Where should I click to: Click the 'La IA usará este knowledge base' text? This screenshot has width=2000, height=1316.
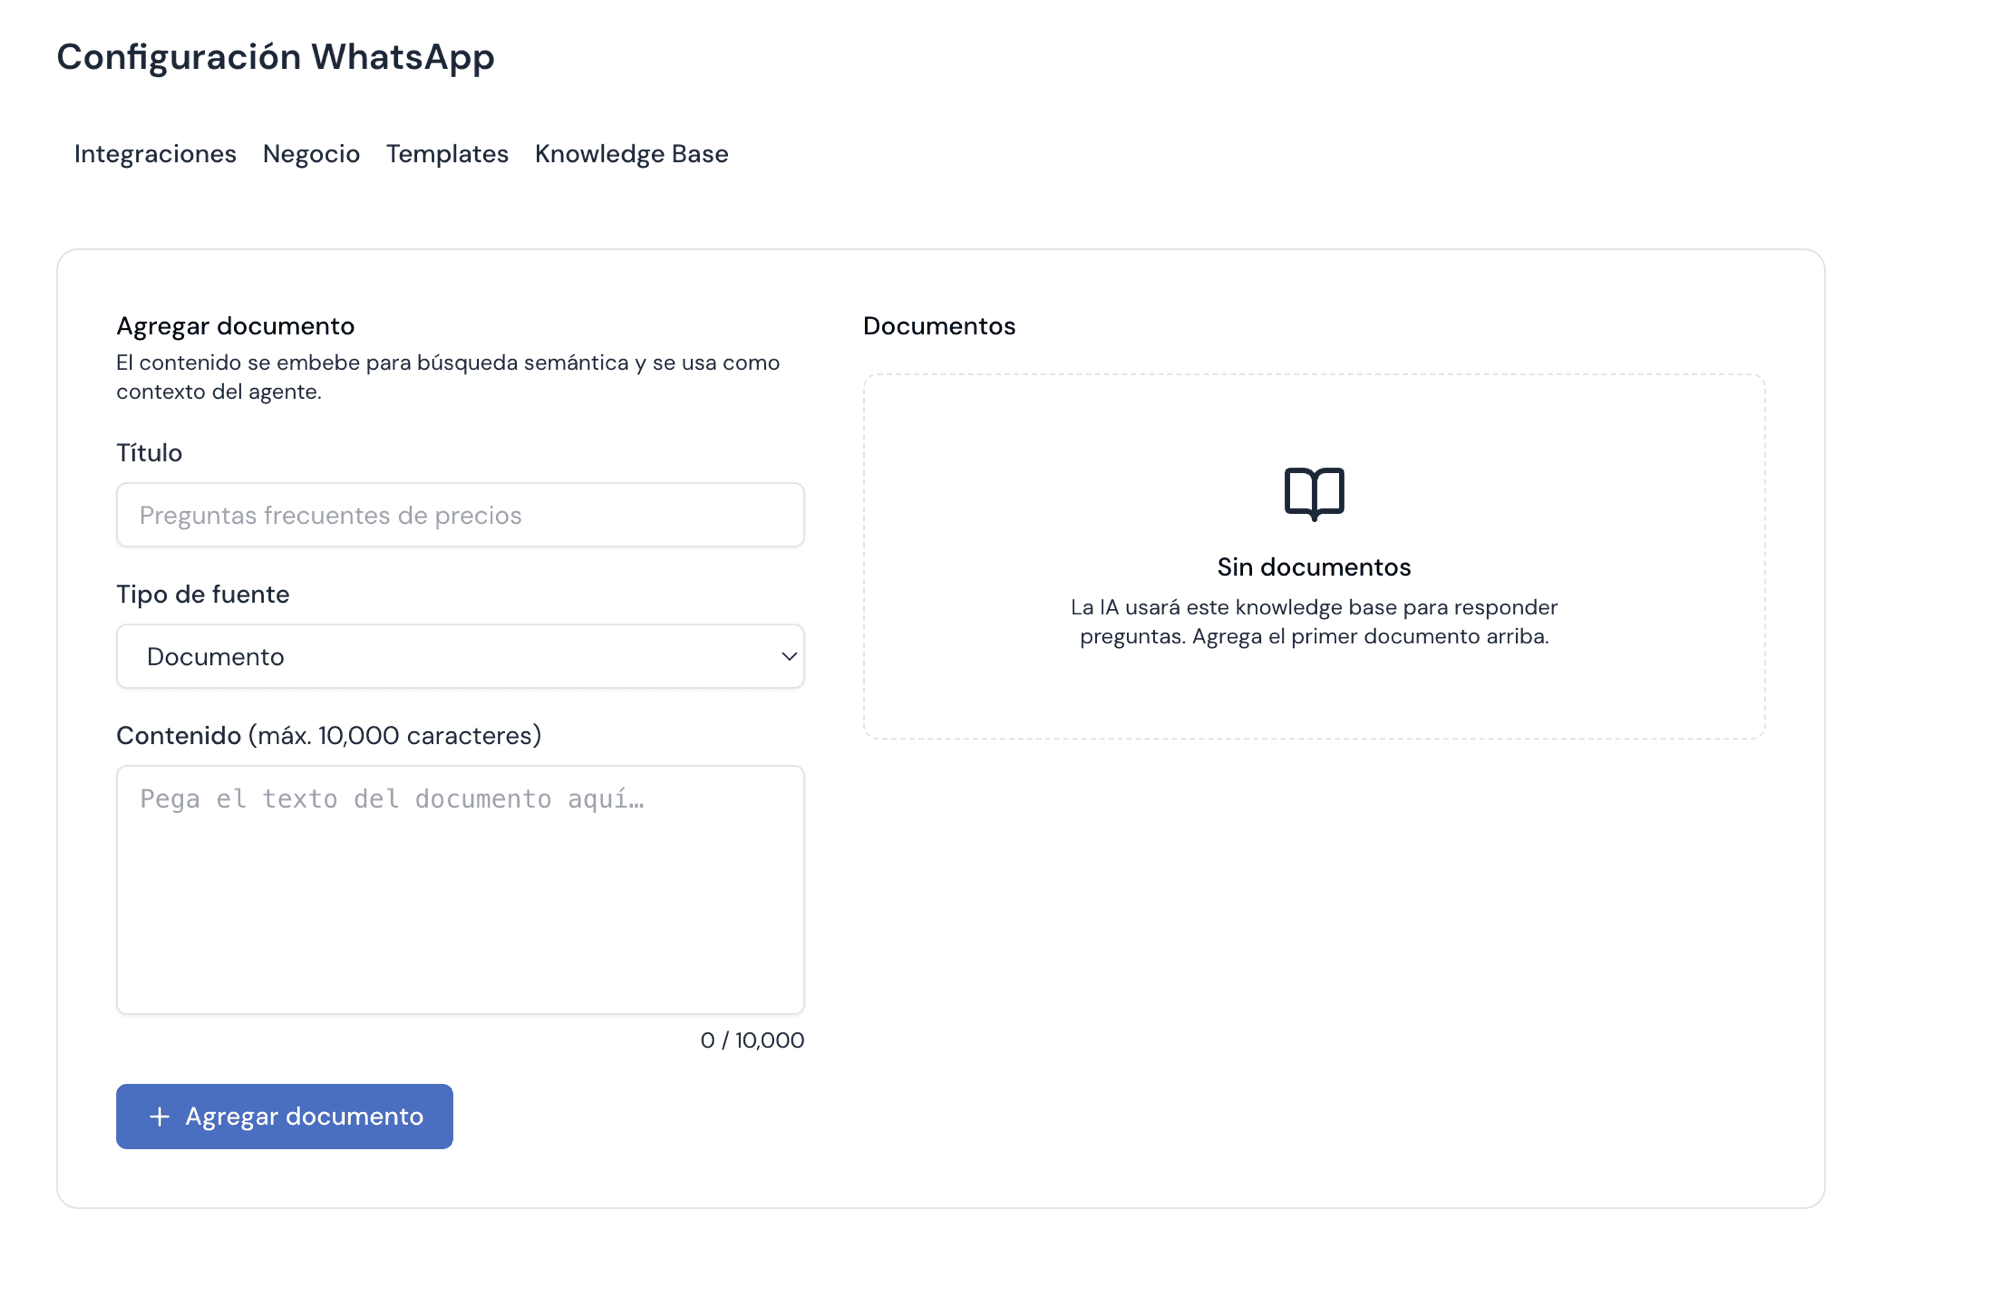pos(1314,622)
